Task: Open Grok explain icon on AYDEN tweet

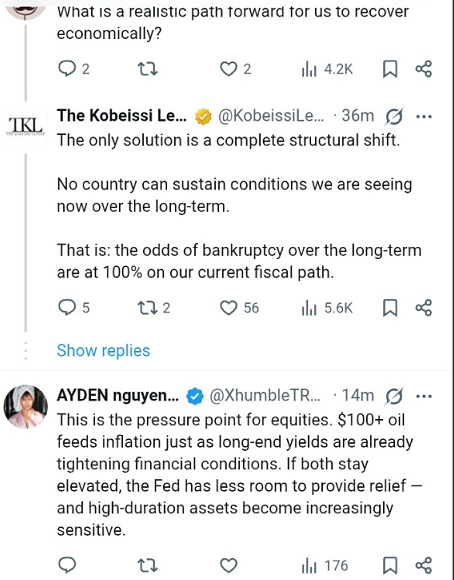Action: click(x=394, y=397)
